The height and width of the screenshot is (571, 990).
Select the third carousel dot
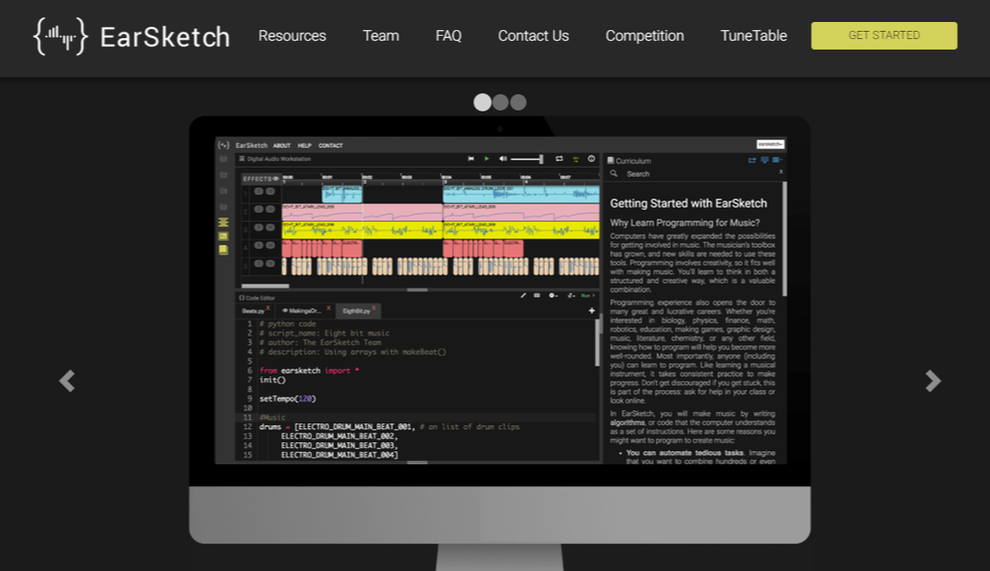point(518,102)
